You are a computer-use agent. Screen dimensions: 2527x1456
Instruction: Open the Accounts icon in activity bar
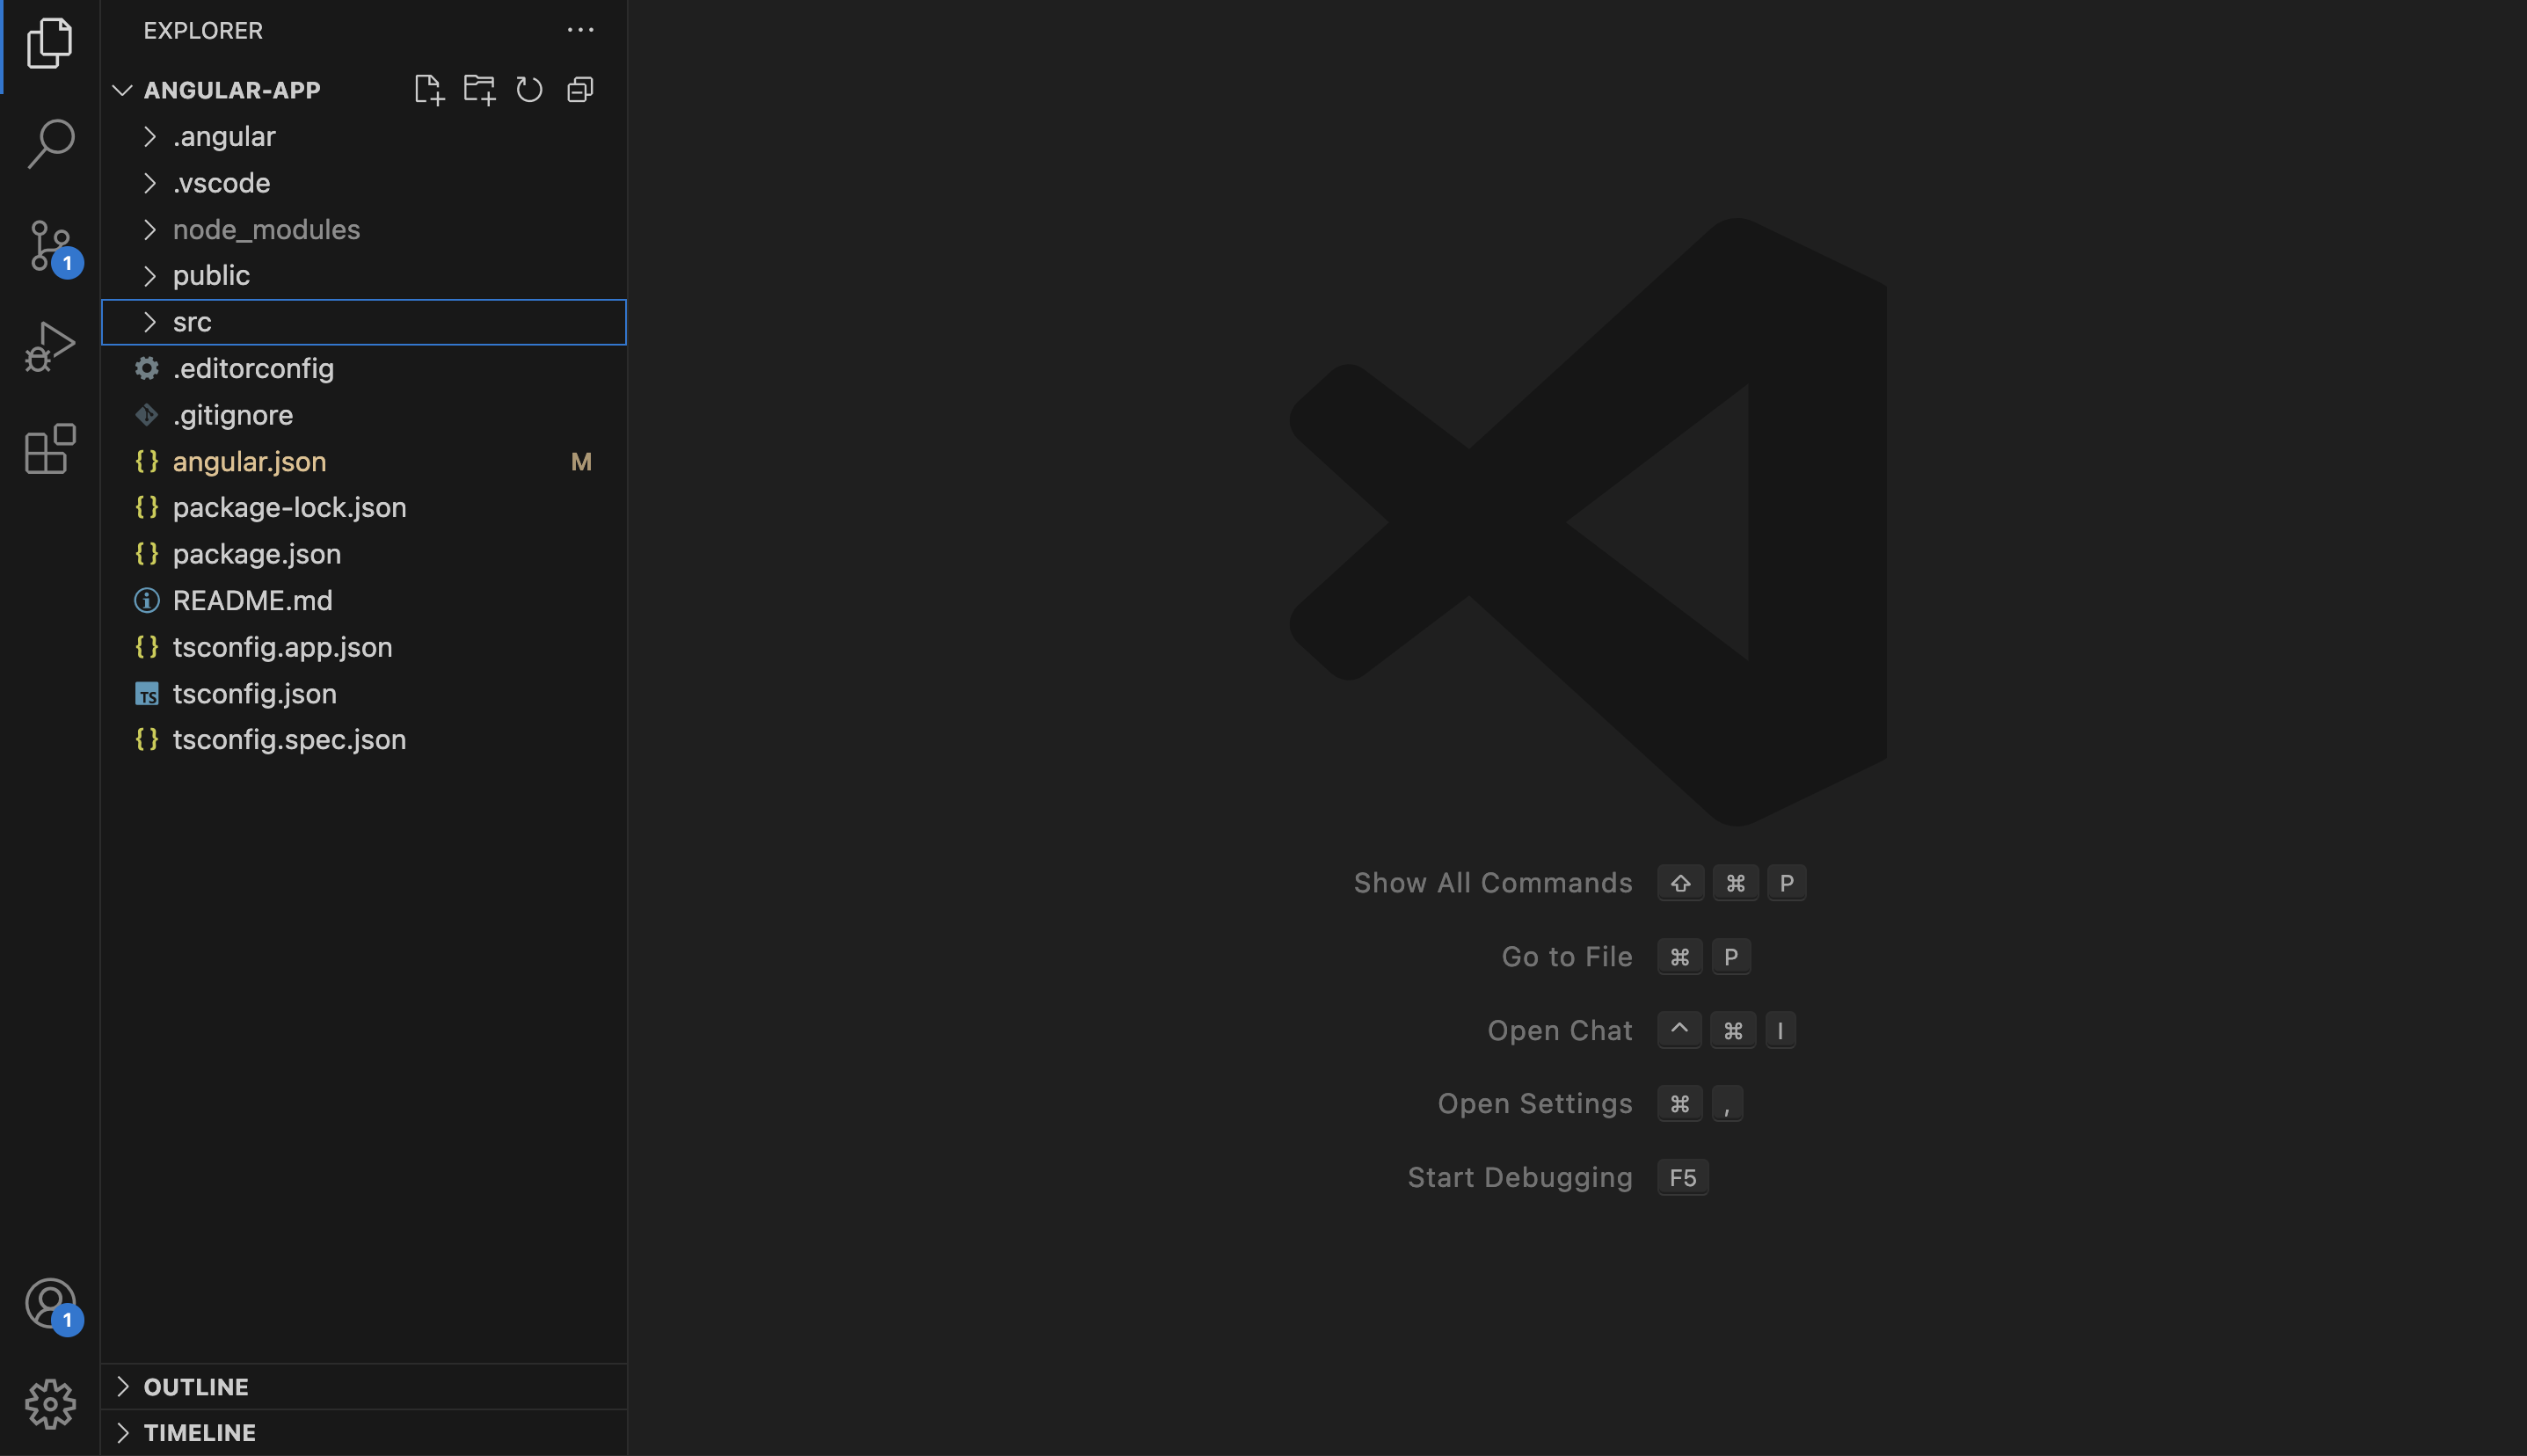(x=50, y=1303)
